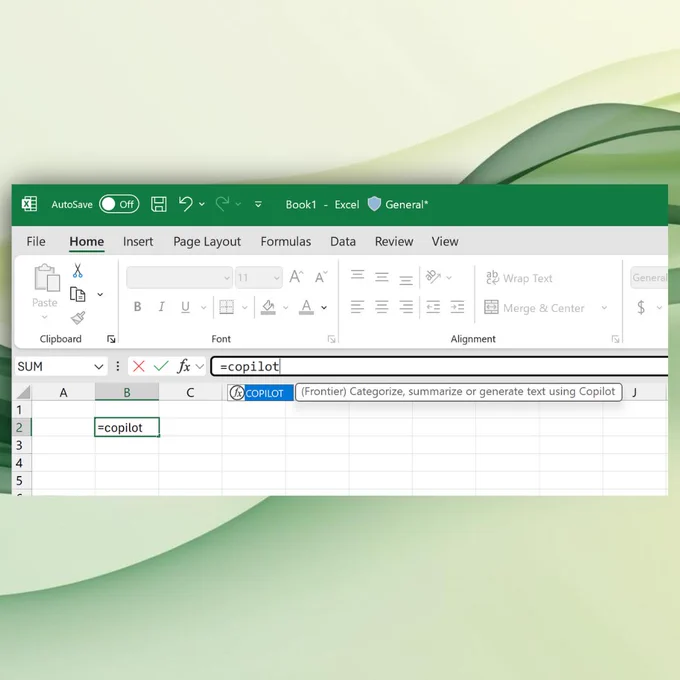Click the Increase Font Size icon

(x=297, y=277)
